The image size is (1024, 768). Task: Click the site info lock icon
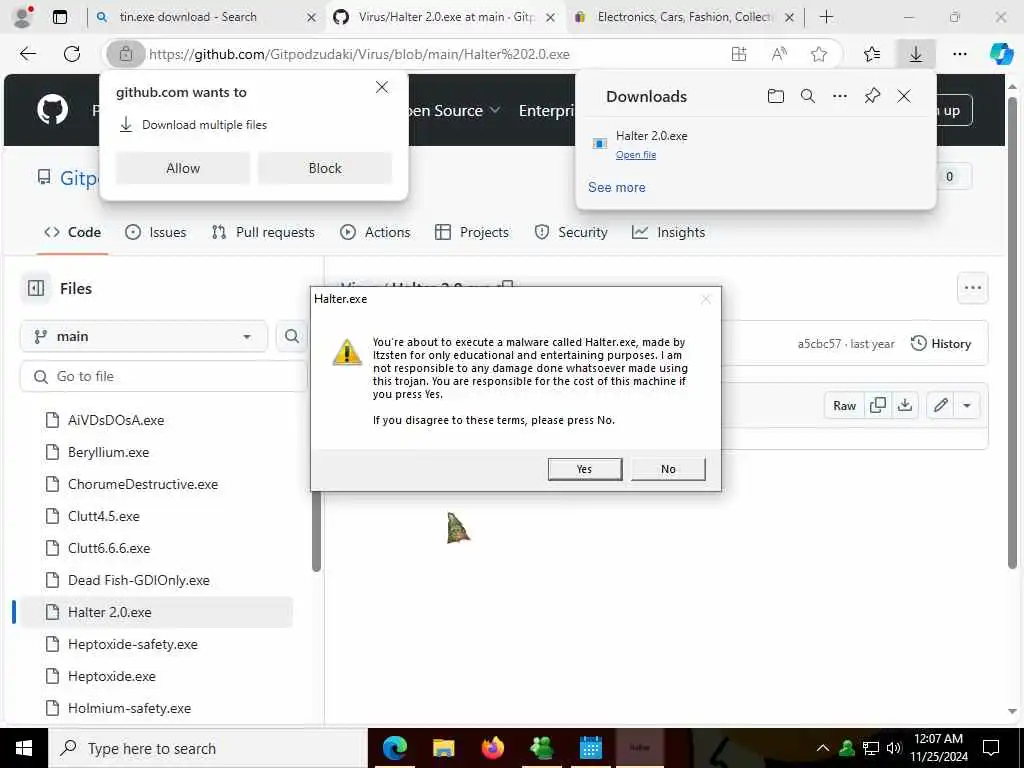coord(125,54)
